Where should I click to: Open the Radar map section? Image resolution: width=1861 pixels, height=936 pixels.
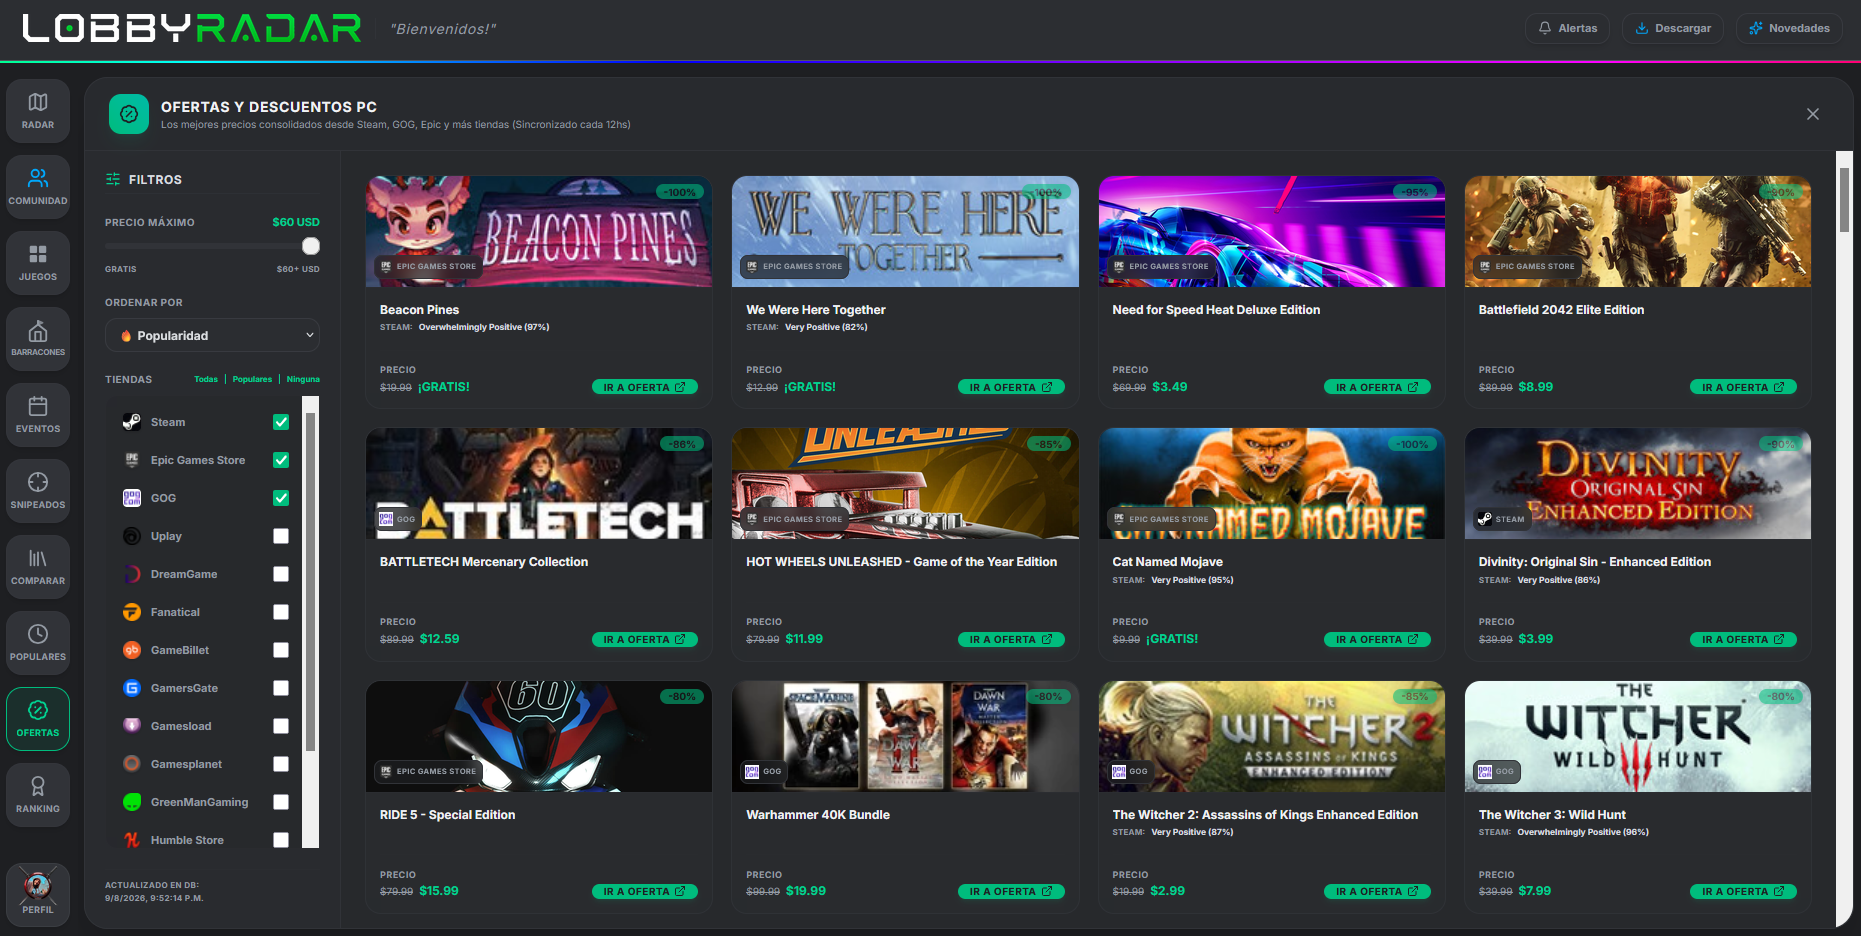38,111
